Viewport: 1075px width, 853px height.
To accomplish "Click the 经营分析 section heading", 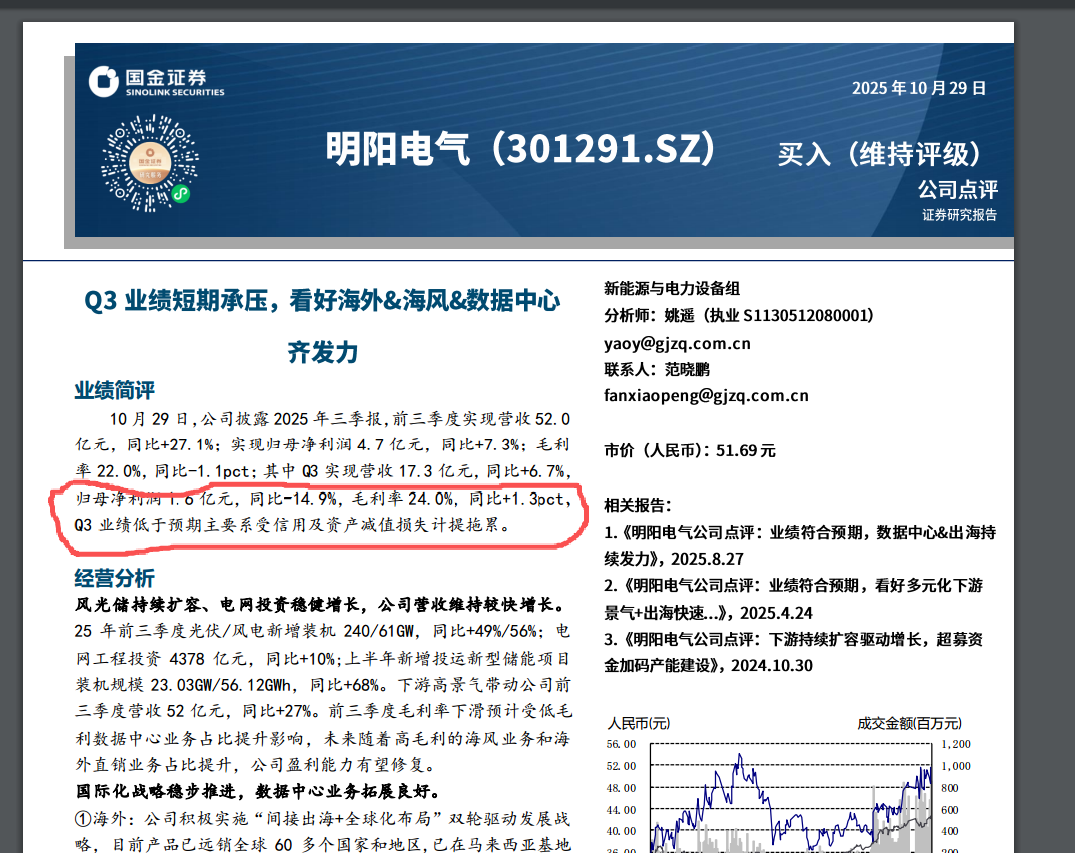I will (x=114, y=578).
